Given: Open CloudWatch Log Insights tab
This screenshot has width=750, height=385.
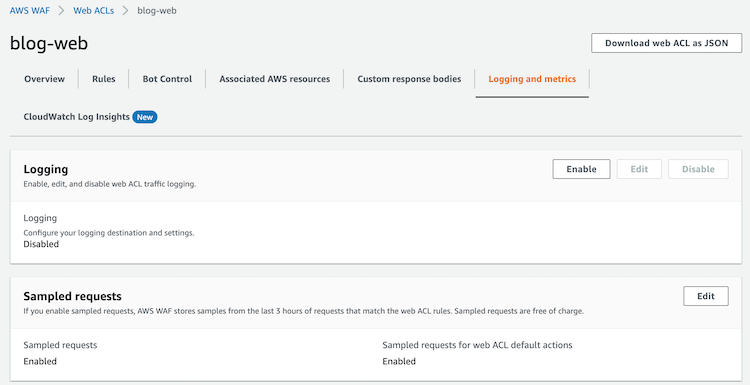Looking at the screenshot, I should [77, 117].
